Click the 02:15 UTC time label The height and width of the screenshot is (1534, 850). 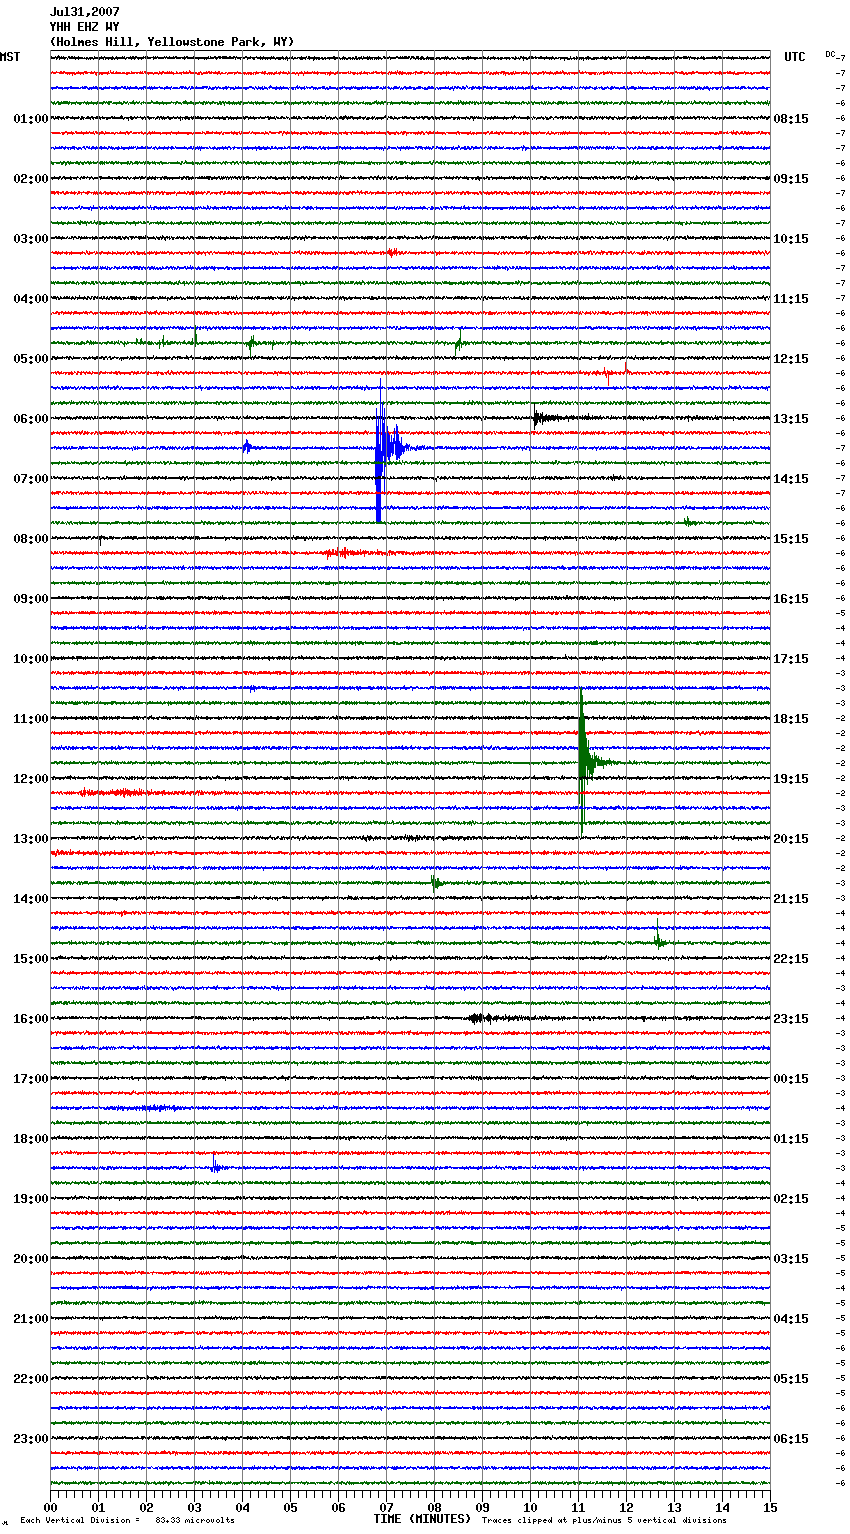pyautogui.click(x=791, y=1199)
